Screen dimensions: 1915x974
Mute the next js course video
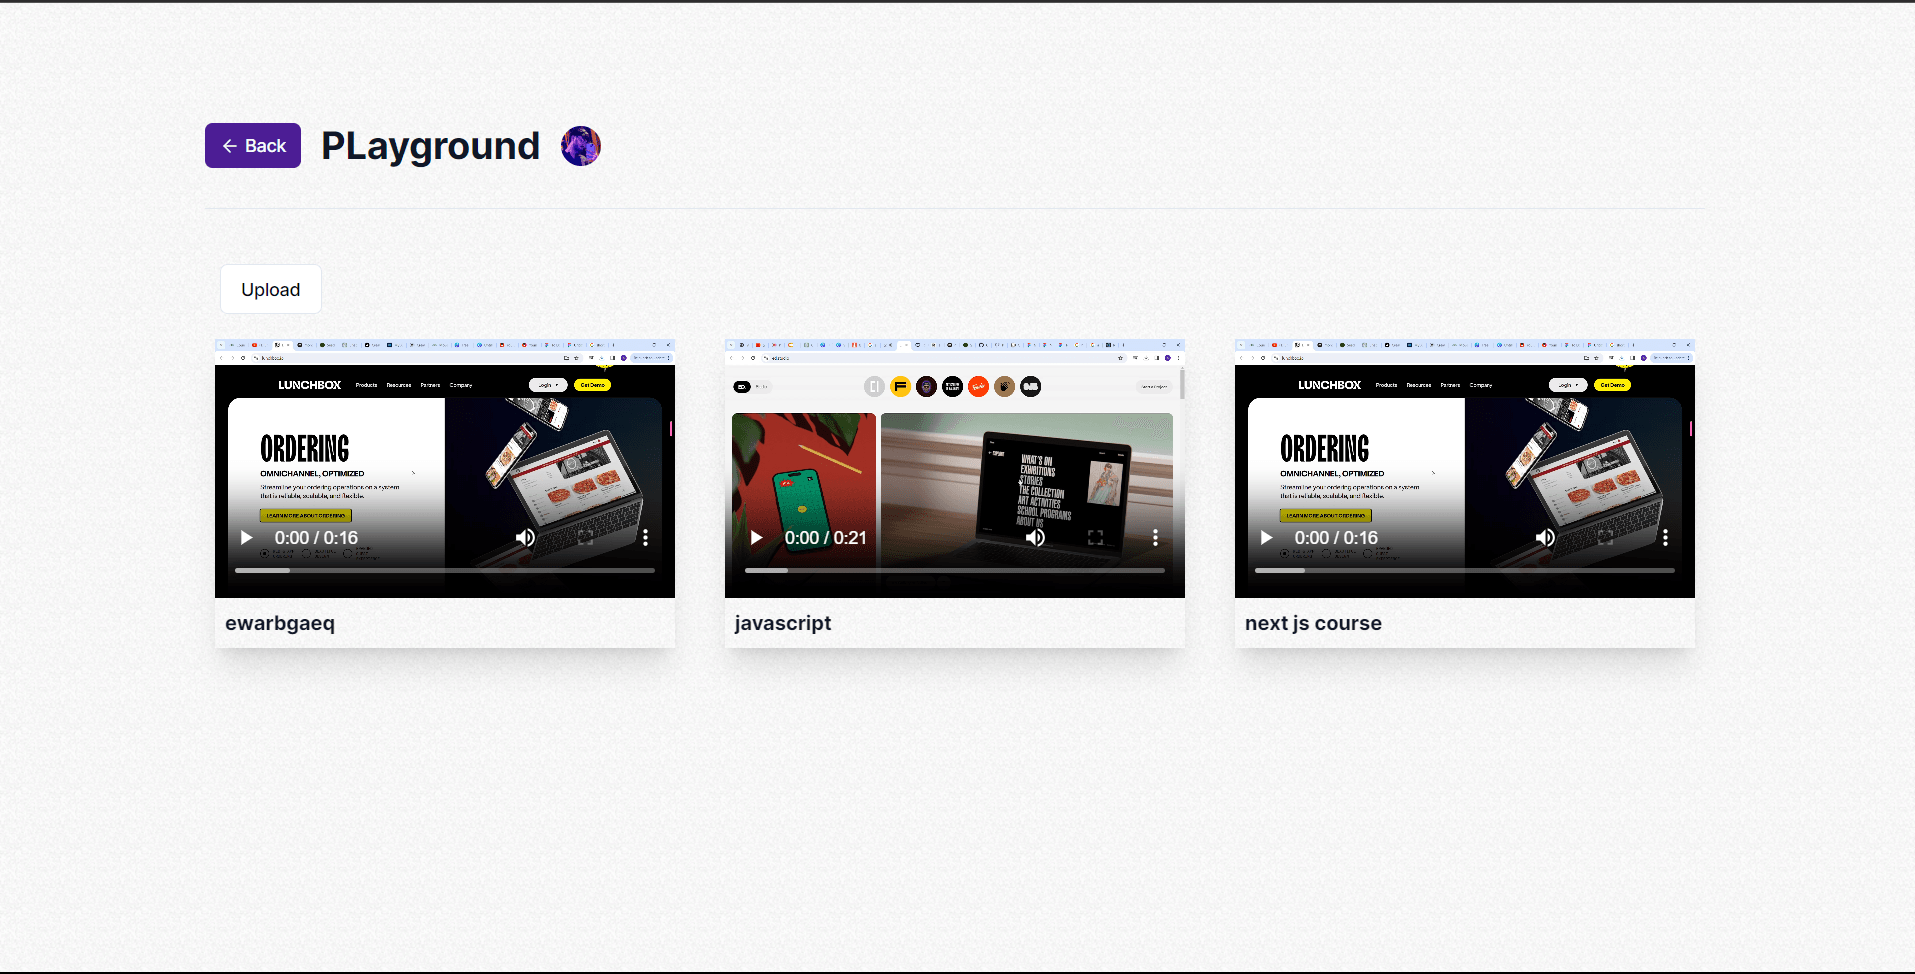point(1545,538)
